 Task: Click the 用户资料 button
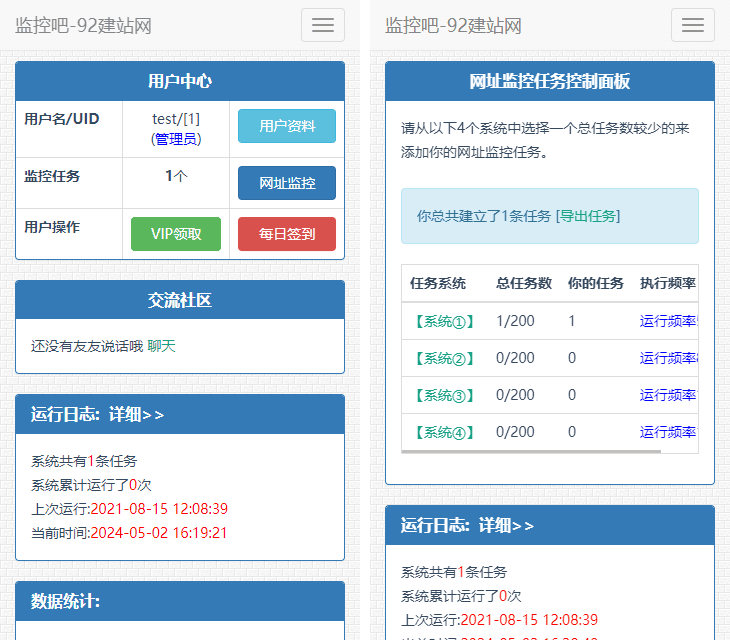coord(286,126)
